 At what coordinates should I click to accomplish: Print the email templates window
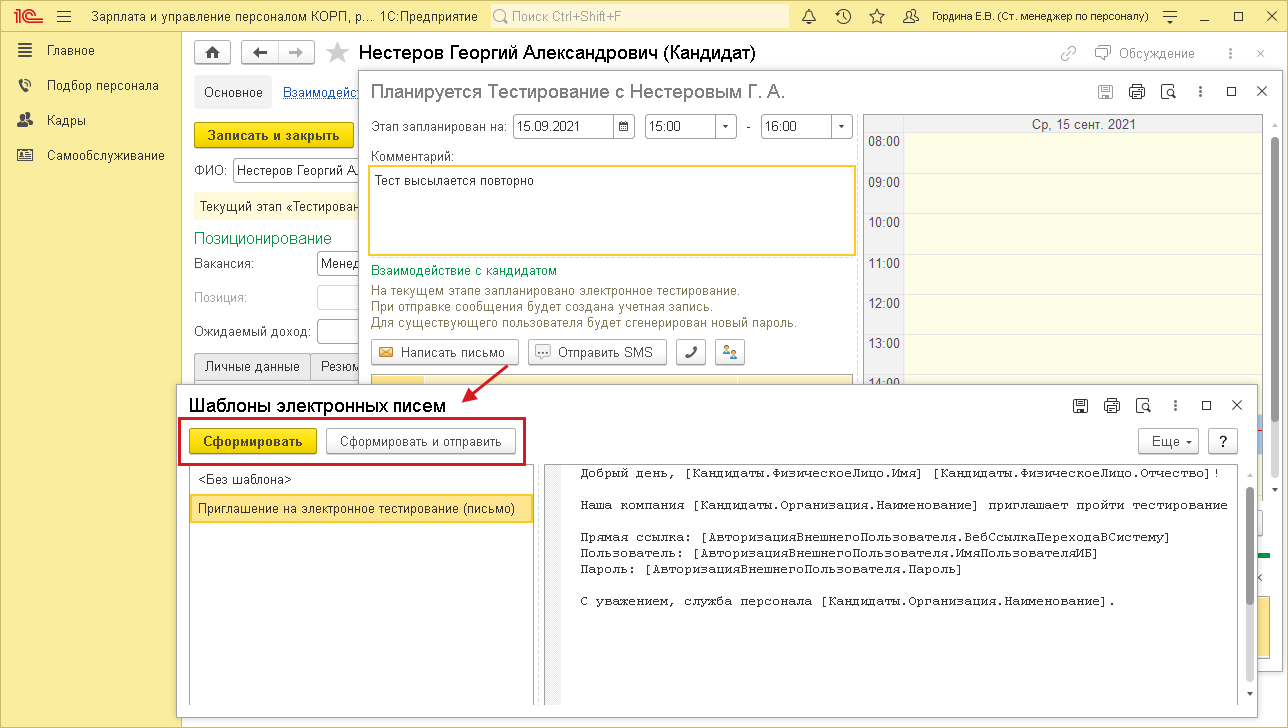coord(1111,406)
